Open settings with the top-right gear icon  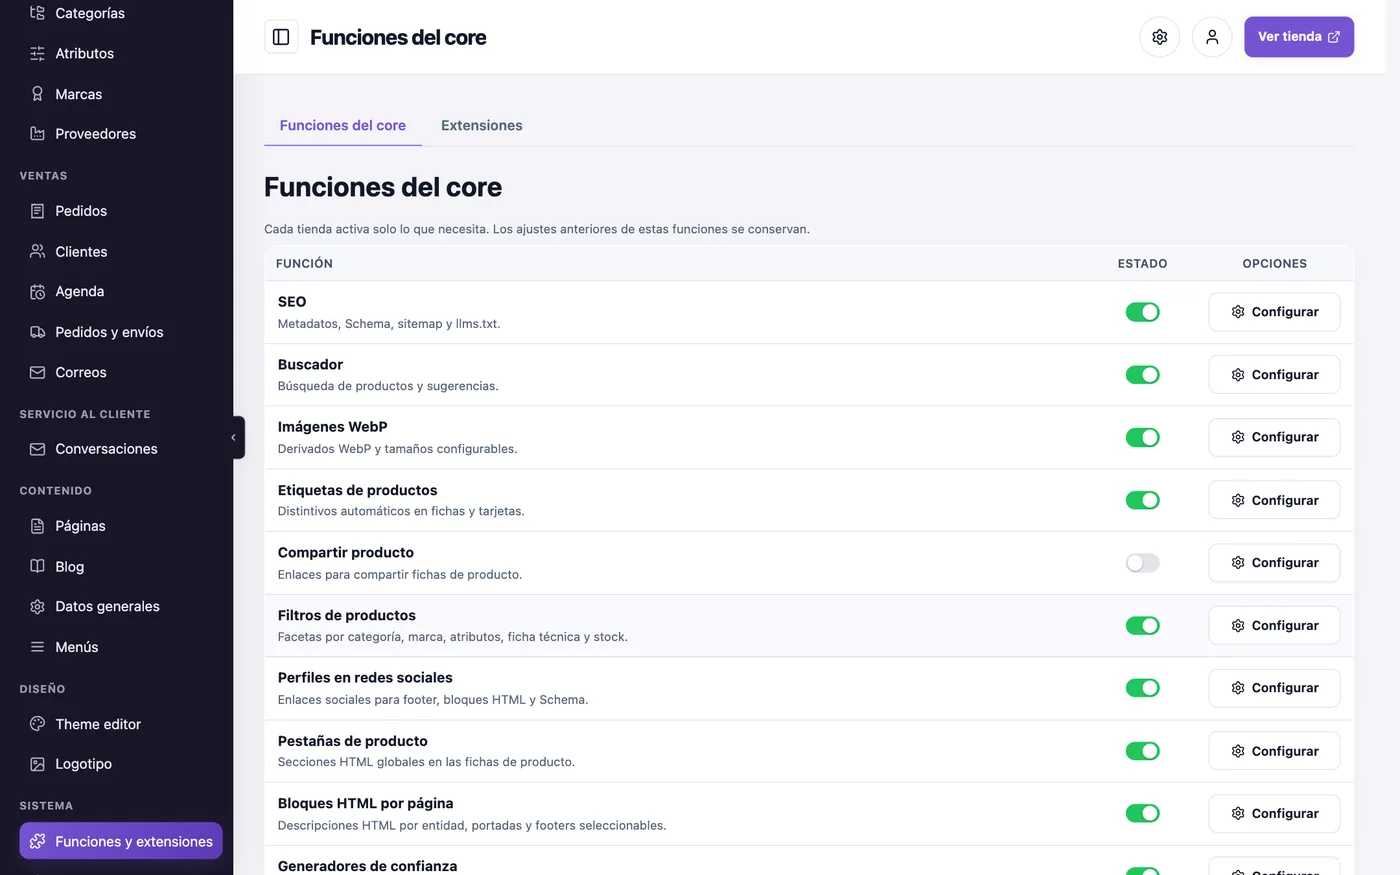point(1160,37)
